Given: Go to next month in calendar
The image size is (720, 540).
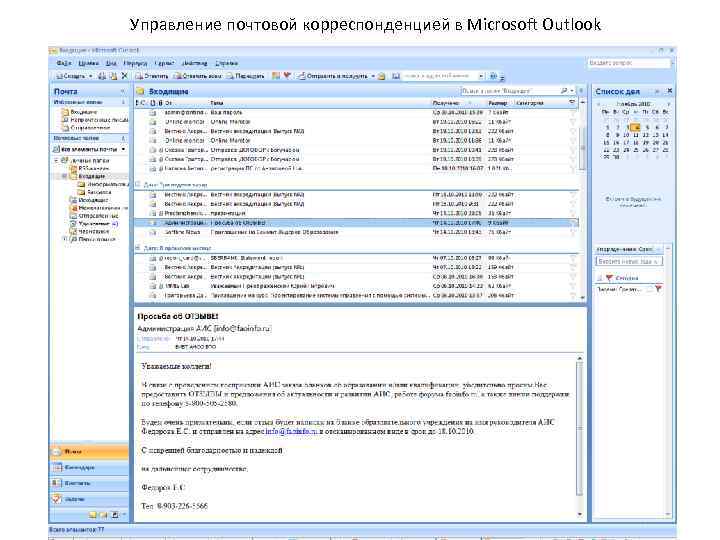Looking at the screenshot, I should coord(668,104).
